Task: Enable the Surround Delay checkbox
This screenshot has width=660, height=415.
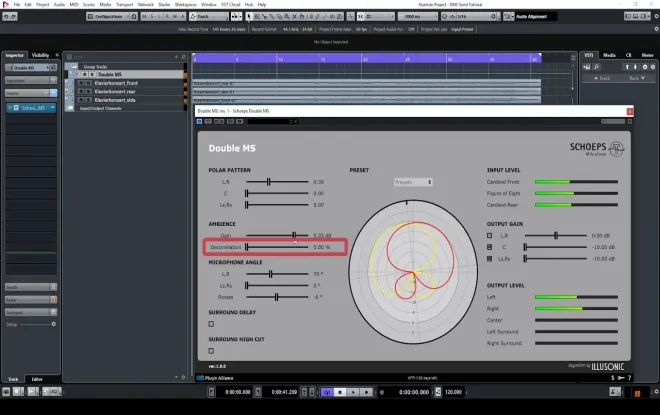Action: coord(211,324)
